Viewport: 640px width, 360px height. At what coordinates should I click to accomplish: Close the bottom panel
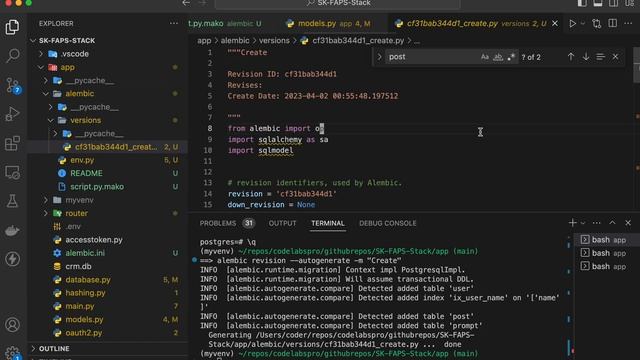[x=628, y=223]
